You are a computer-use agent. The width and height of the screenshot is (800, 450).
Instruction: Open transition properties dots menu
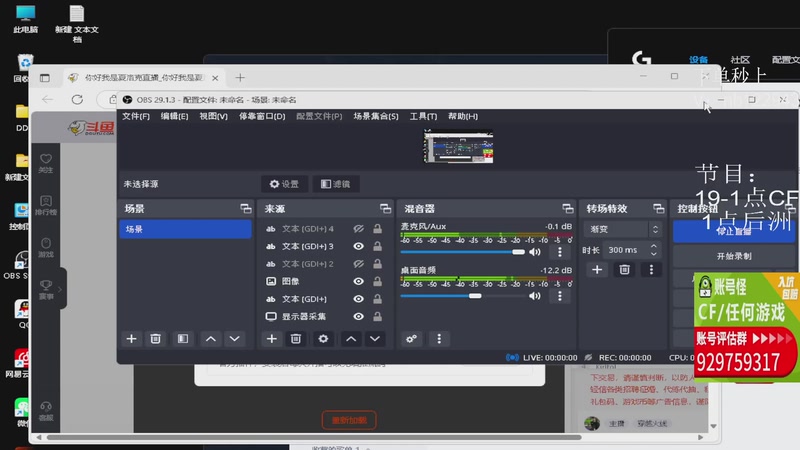pyautogui.click(x=651, y=269)
